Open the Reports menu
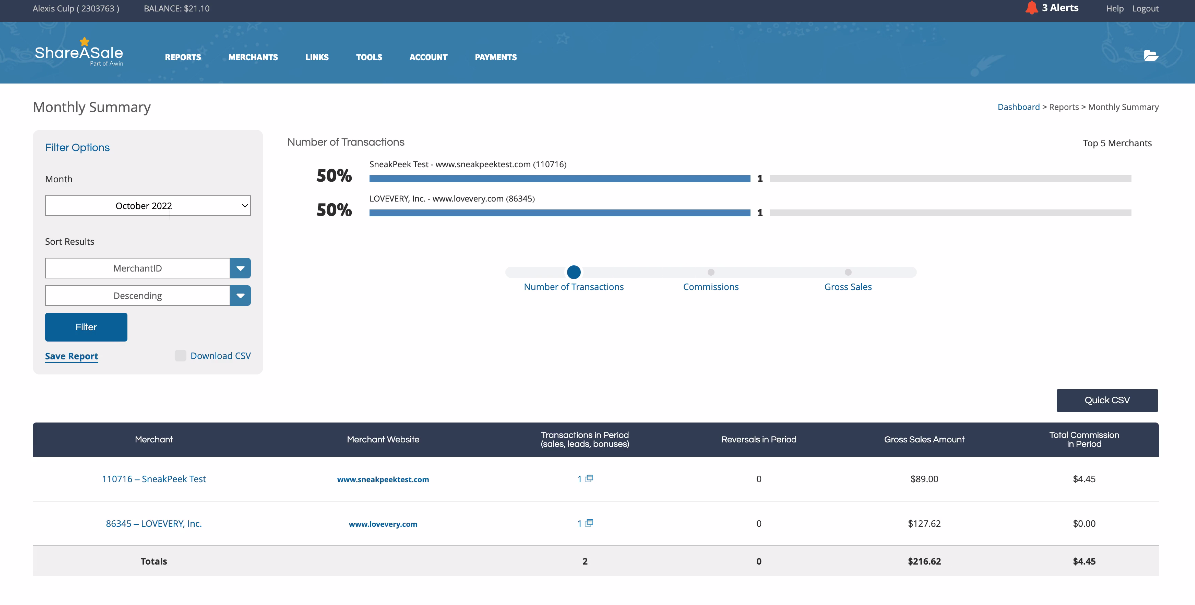The image size is (1195, 605). (x=183, y=57)
